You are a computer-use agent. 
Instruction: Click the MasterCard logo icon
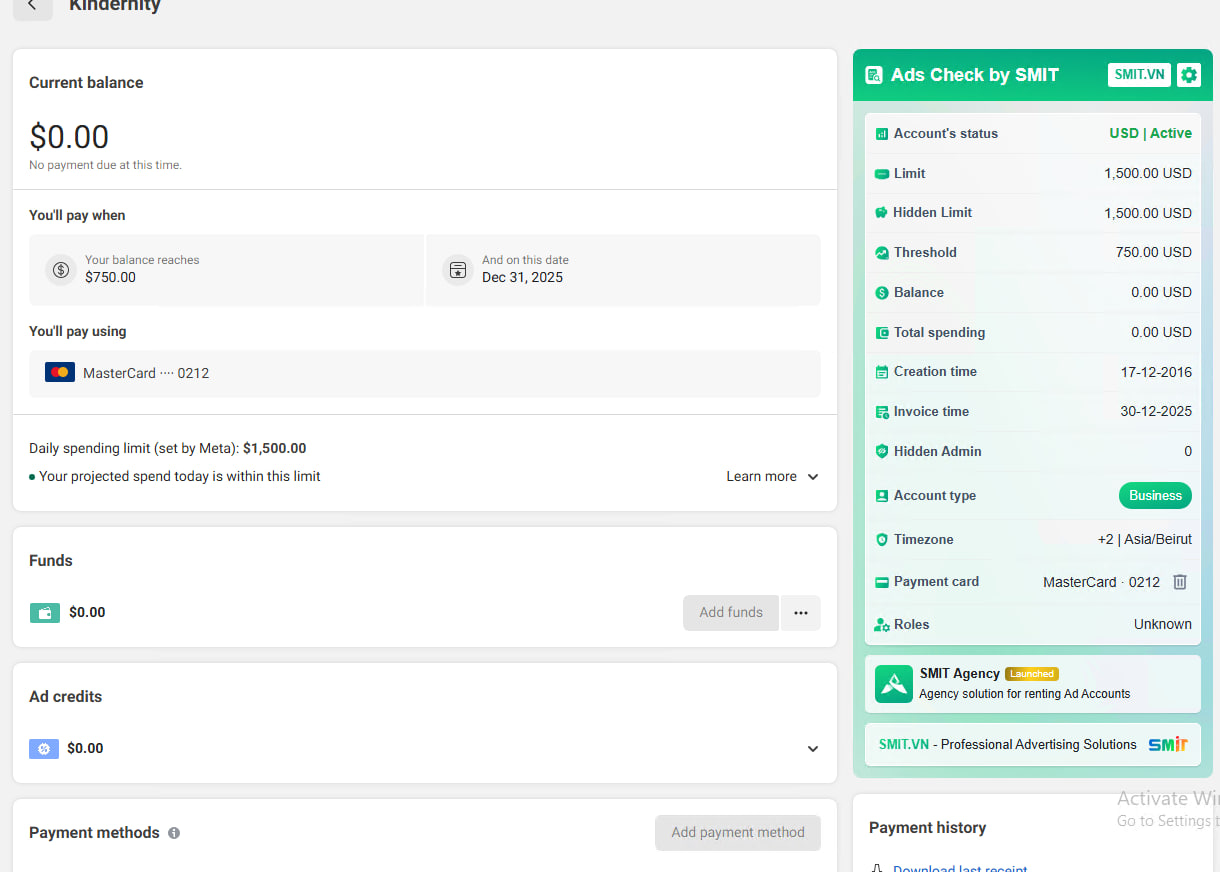pyautogui.click(x=60, y=373)
